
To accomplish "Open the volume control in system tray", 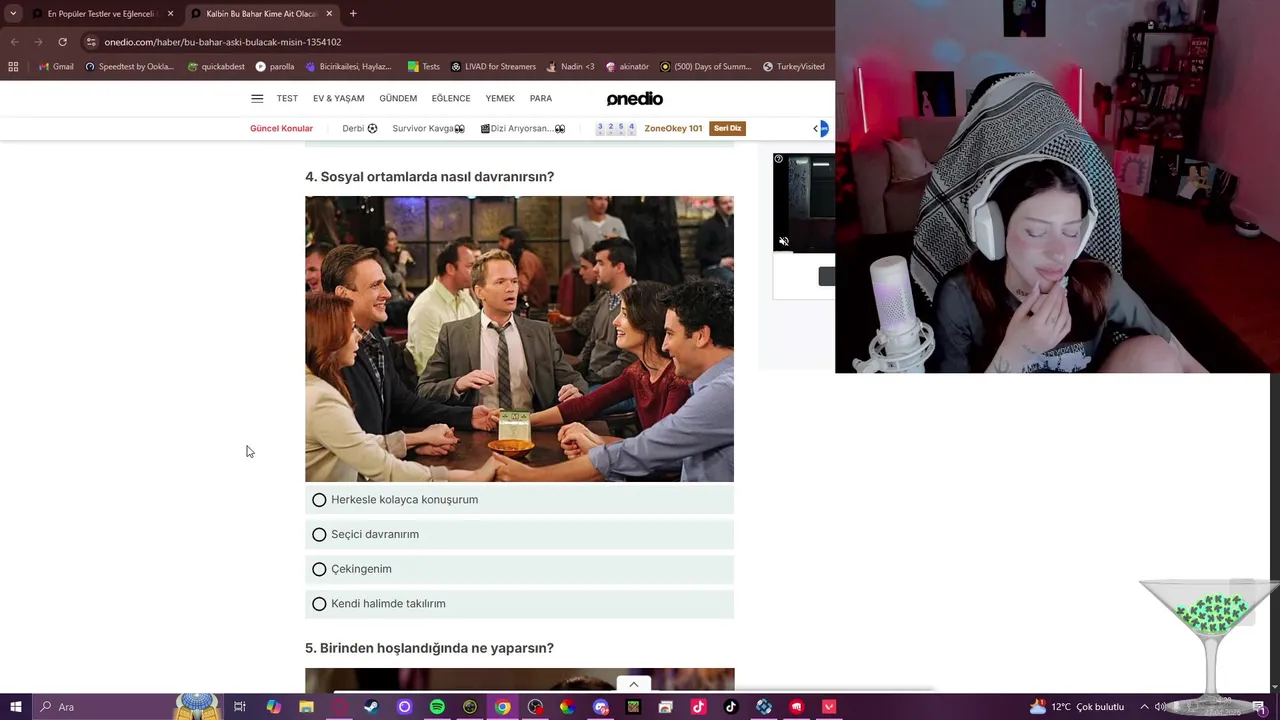I will pos(1160,707).
